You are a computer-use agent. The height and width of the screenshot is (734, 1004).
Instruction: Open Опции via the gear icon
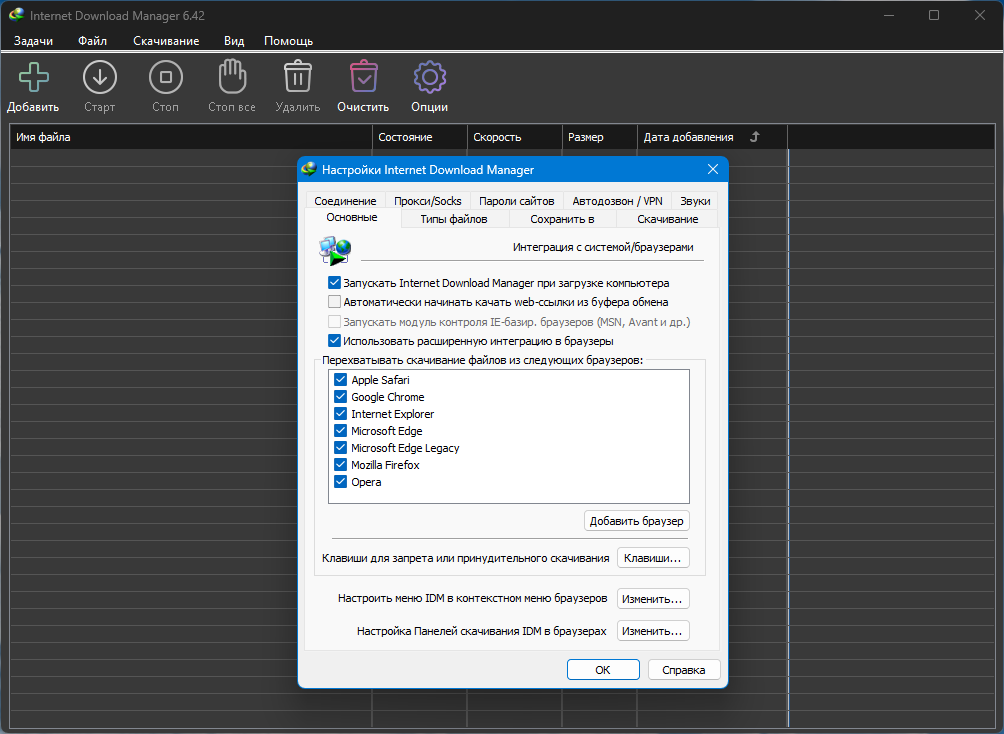[x=429, y=78]
